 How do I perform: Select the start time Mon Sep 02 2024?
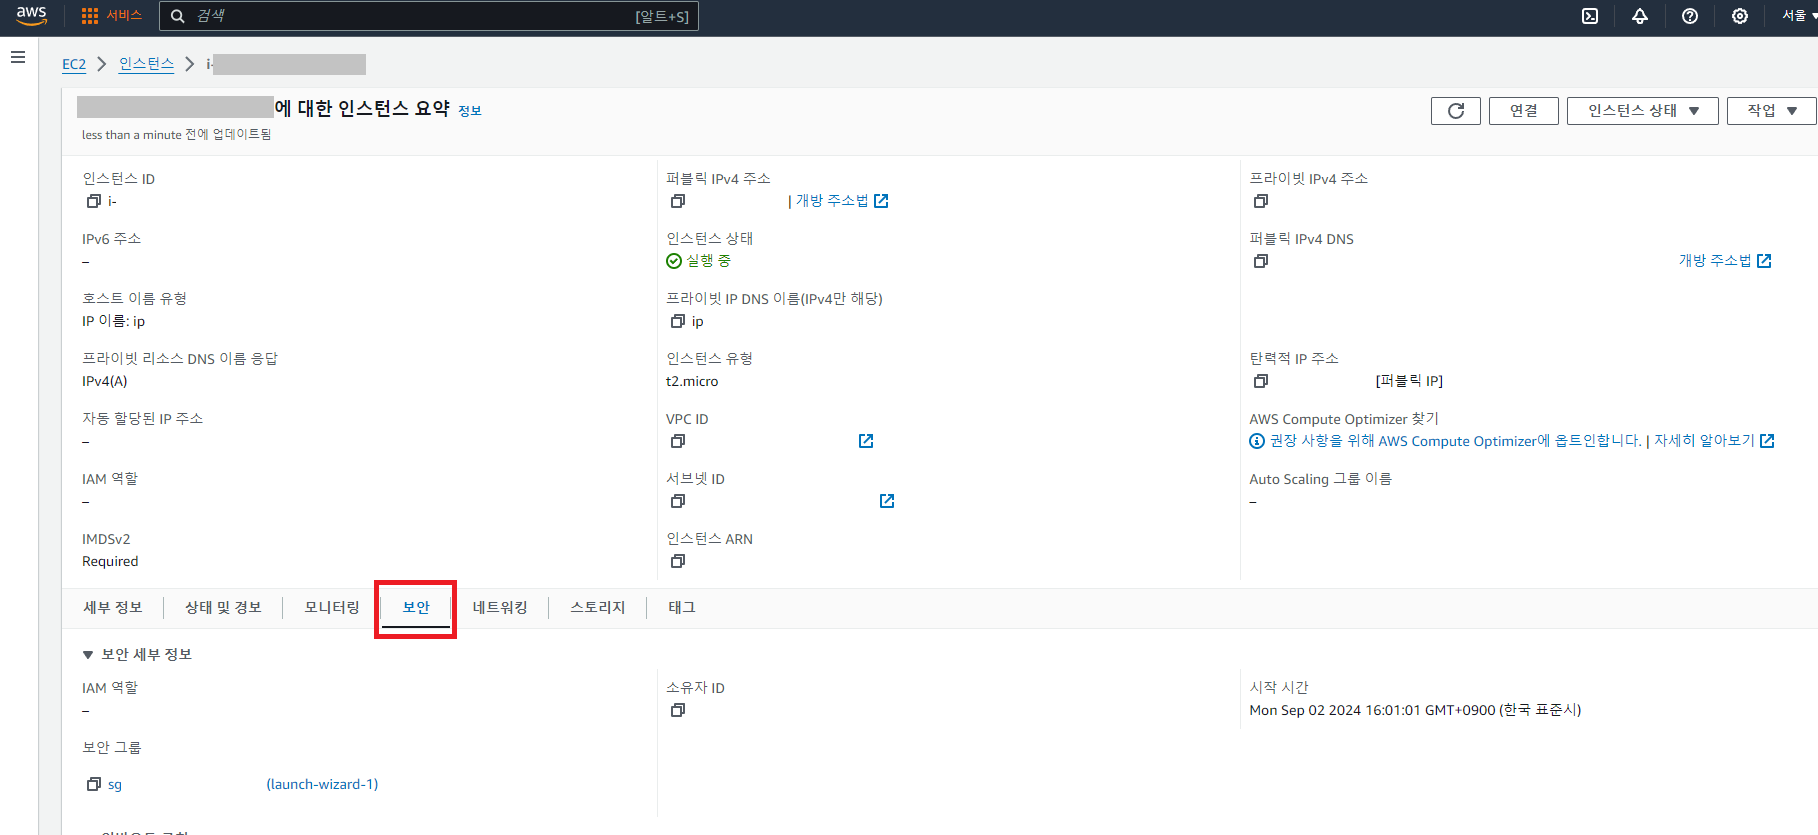pos(1415,710)
